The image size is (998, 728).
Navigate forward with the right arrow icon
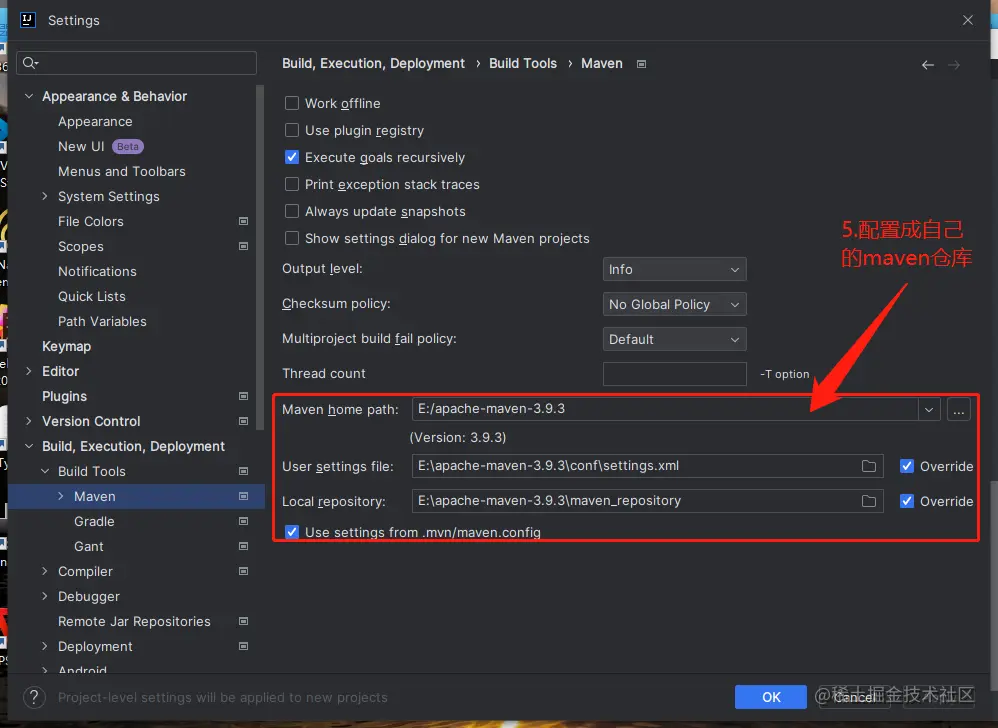953,65
